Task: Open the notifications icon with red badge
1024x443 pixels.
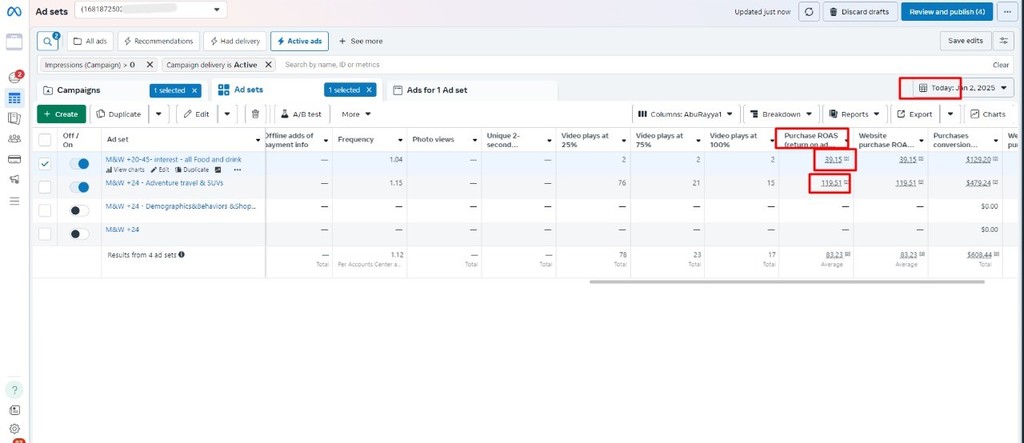Action: (14, 78)
